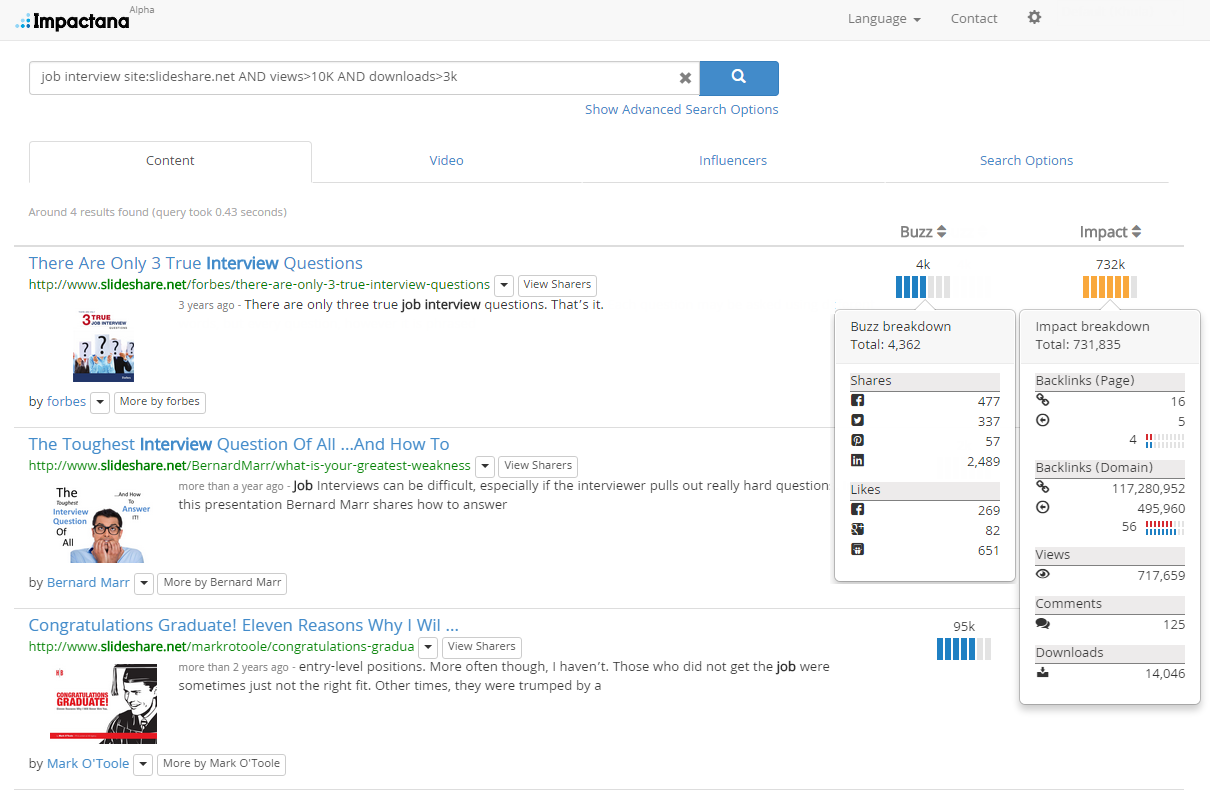The height and width of the screenshot is (795, 1210).
Task: Open the dropdown next to author Mark O'Toole
Action: click(x=144, y=764)
